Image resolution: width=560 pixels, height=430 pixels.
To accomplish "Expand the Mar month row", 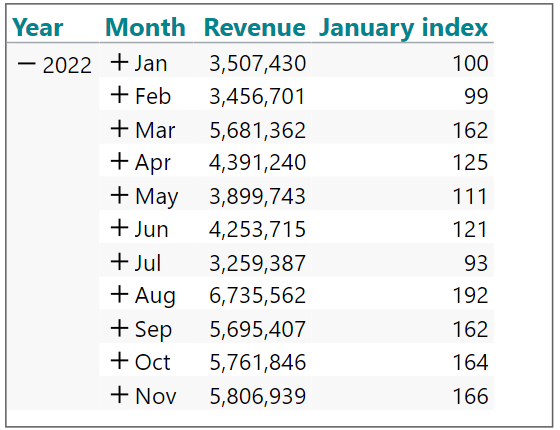I will coord(119,129).
